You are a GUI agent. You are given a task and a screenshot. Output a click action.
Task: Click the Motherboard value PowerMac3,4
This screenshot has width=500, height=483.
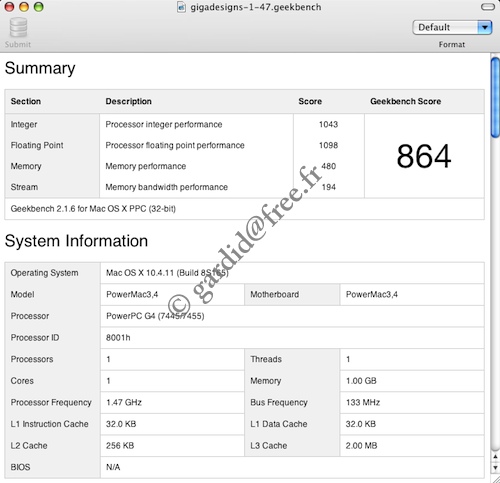tap(372, 294)
